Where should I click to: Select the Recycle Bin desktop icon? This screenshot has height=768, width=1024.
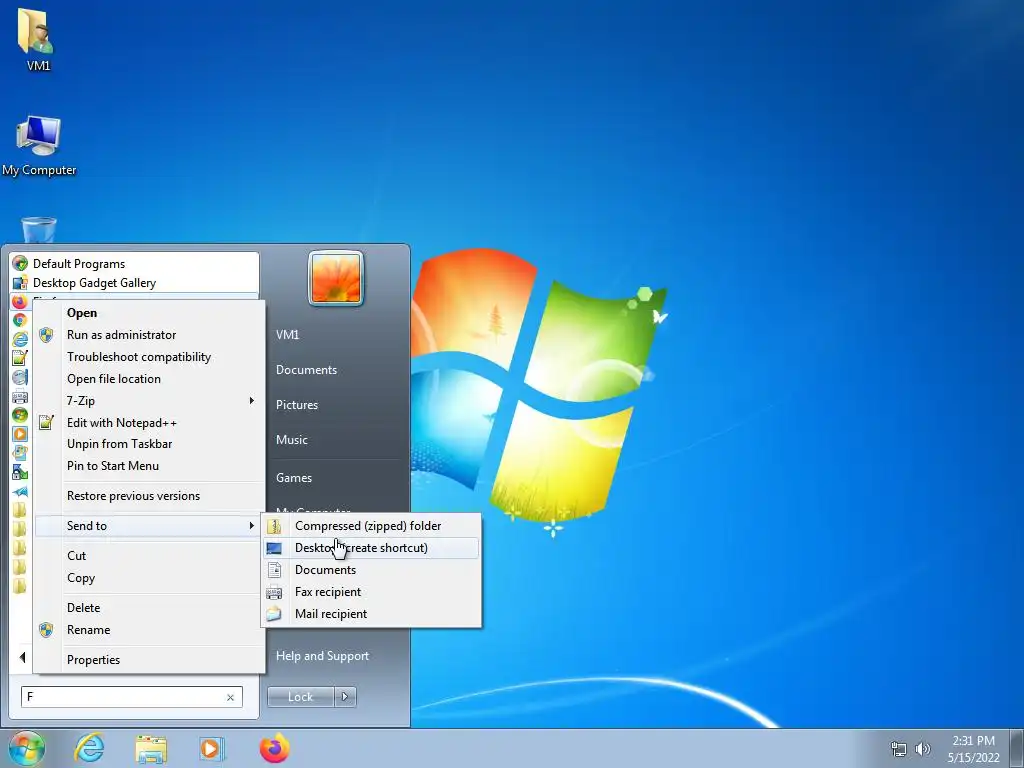39,230
